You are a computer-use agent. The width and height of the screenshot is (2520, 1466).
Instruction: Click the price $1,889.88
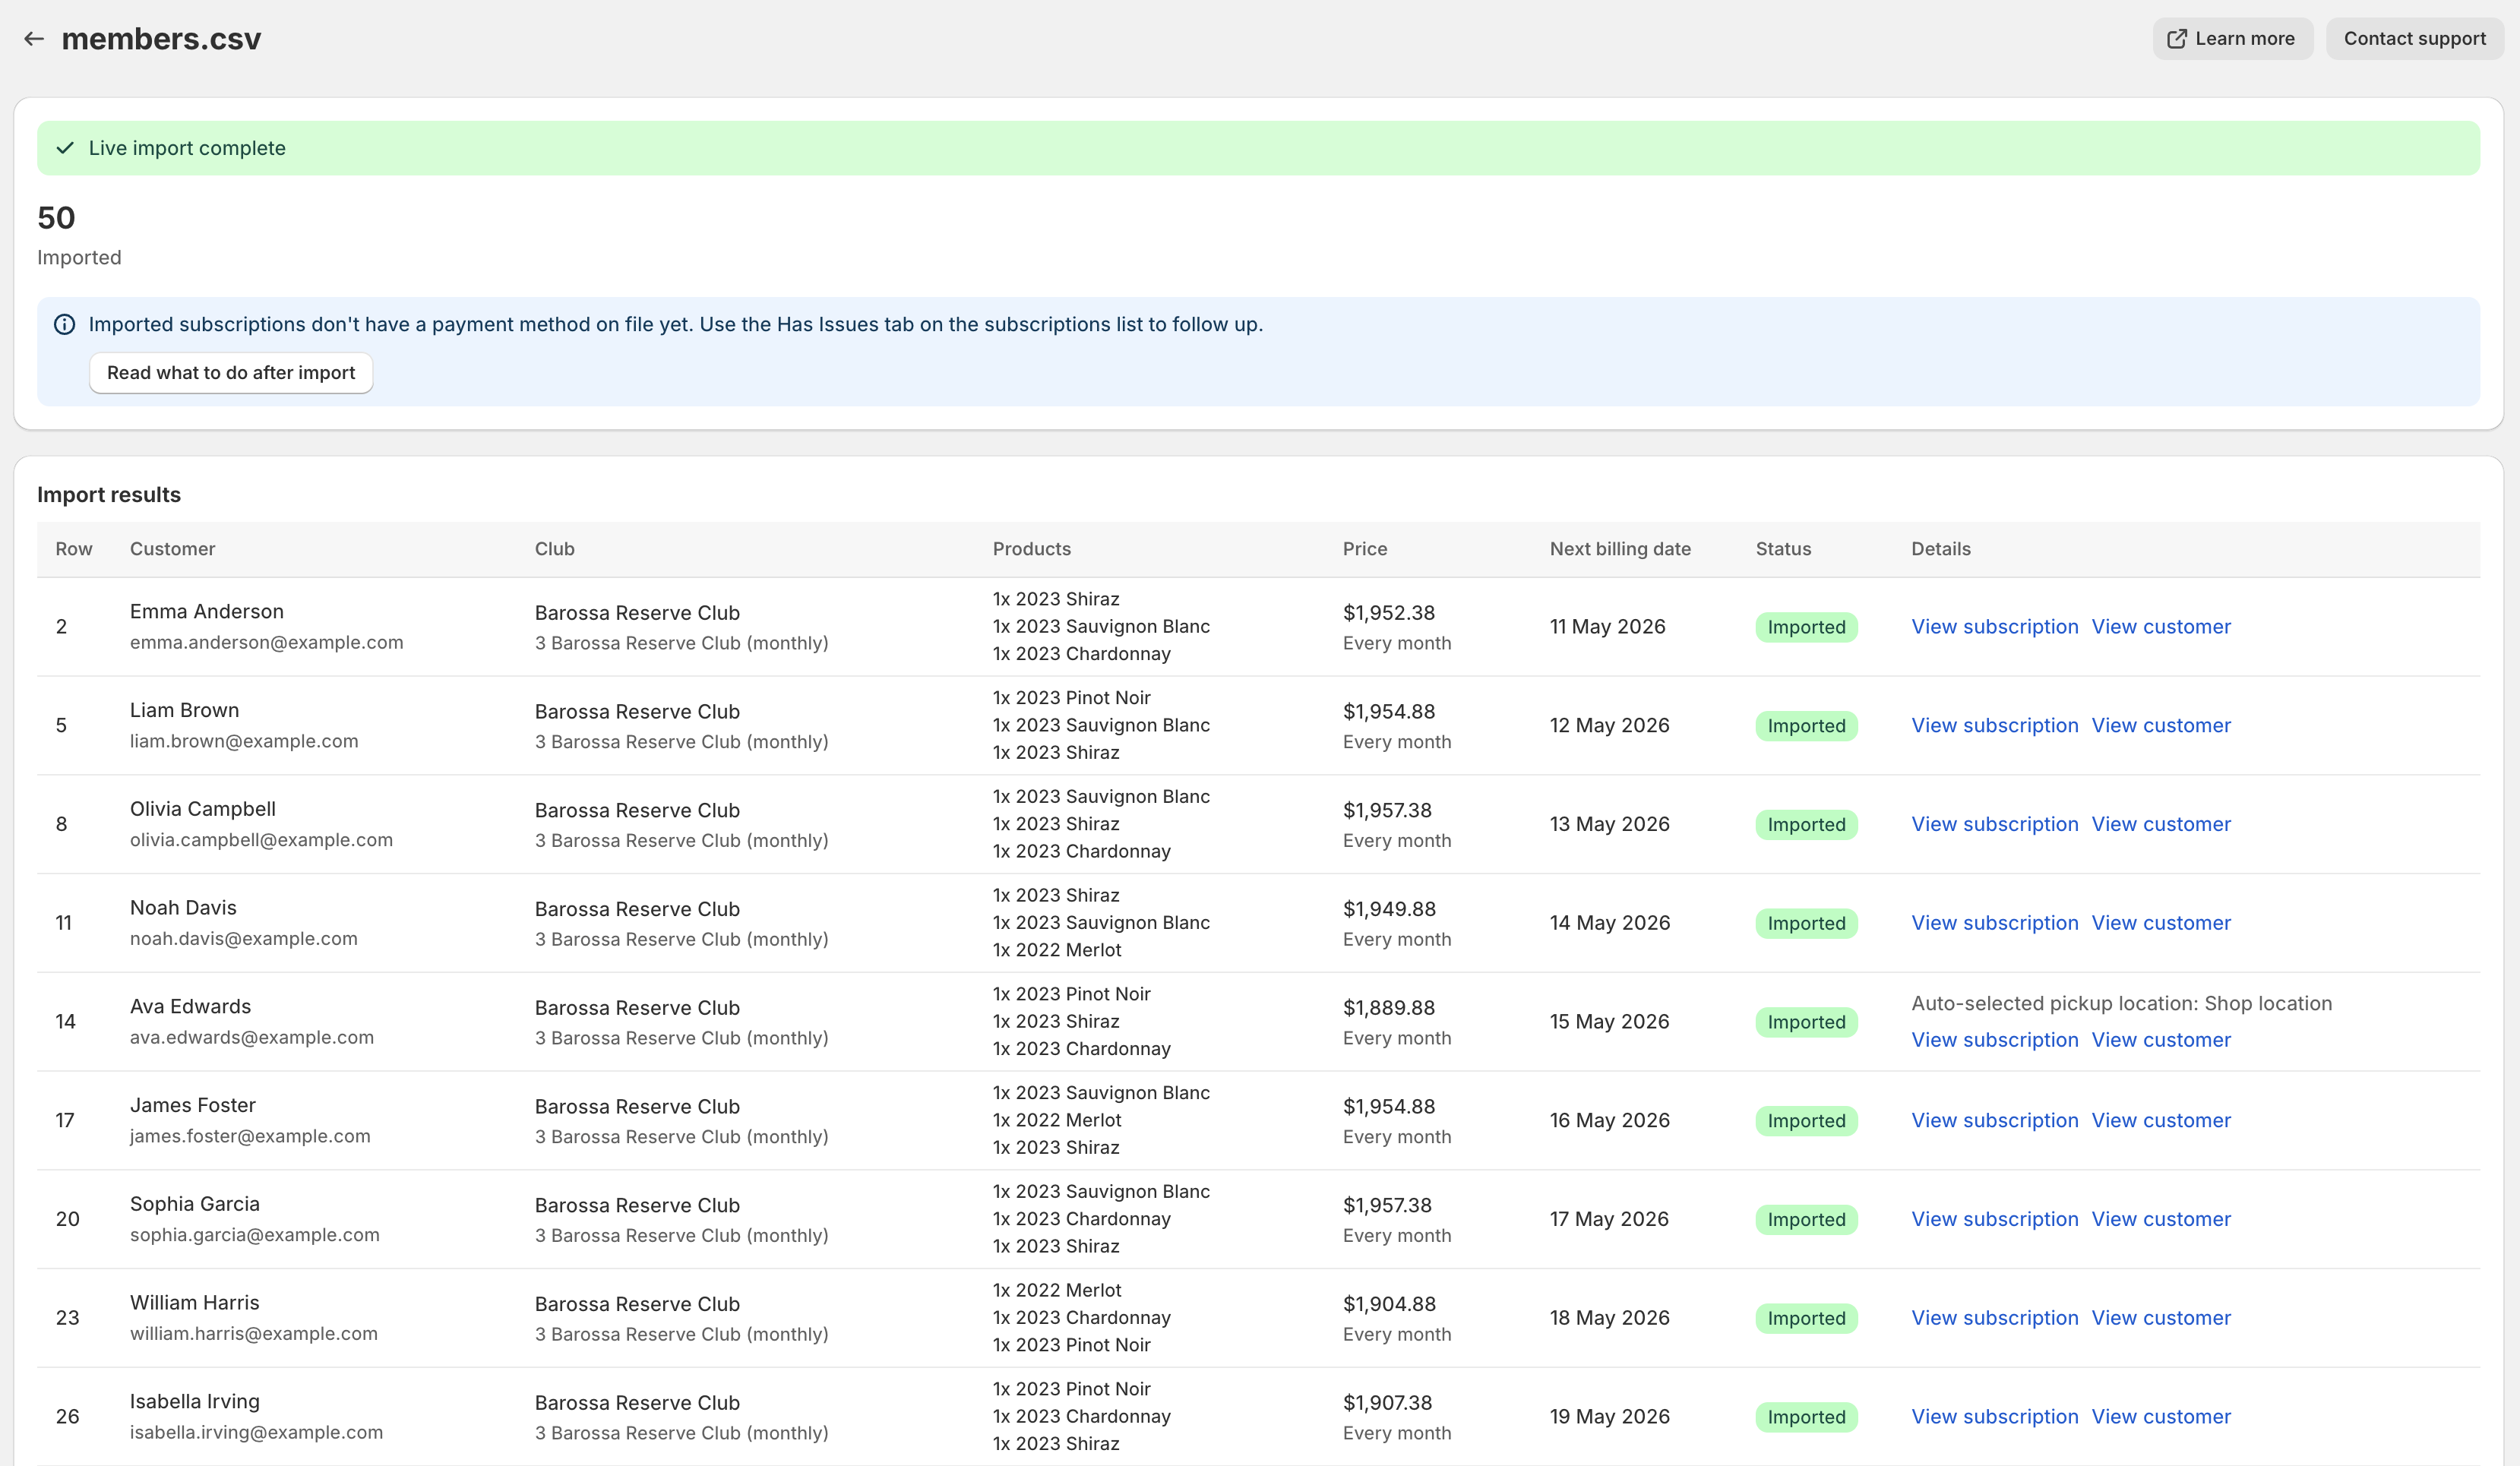pyautogui.click(x=1389, y=1008)
